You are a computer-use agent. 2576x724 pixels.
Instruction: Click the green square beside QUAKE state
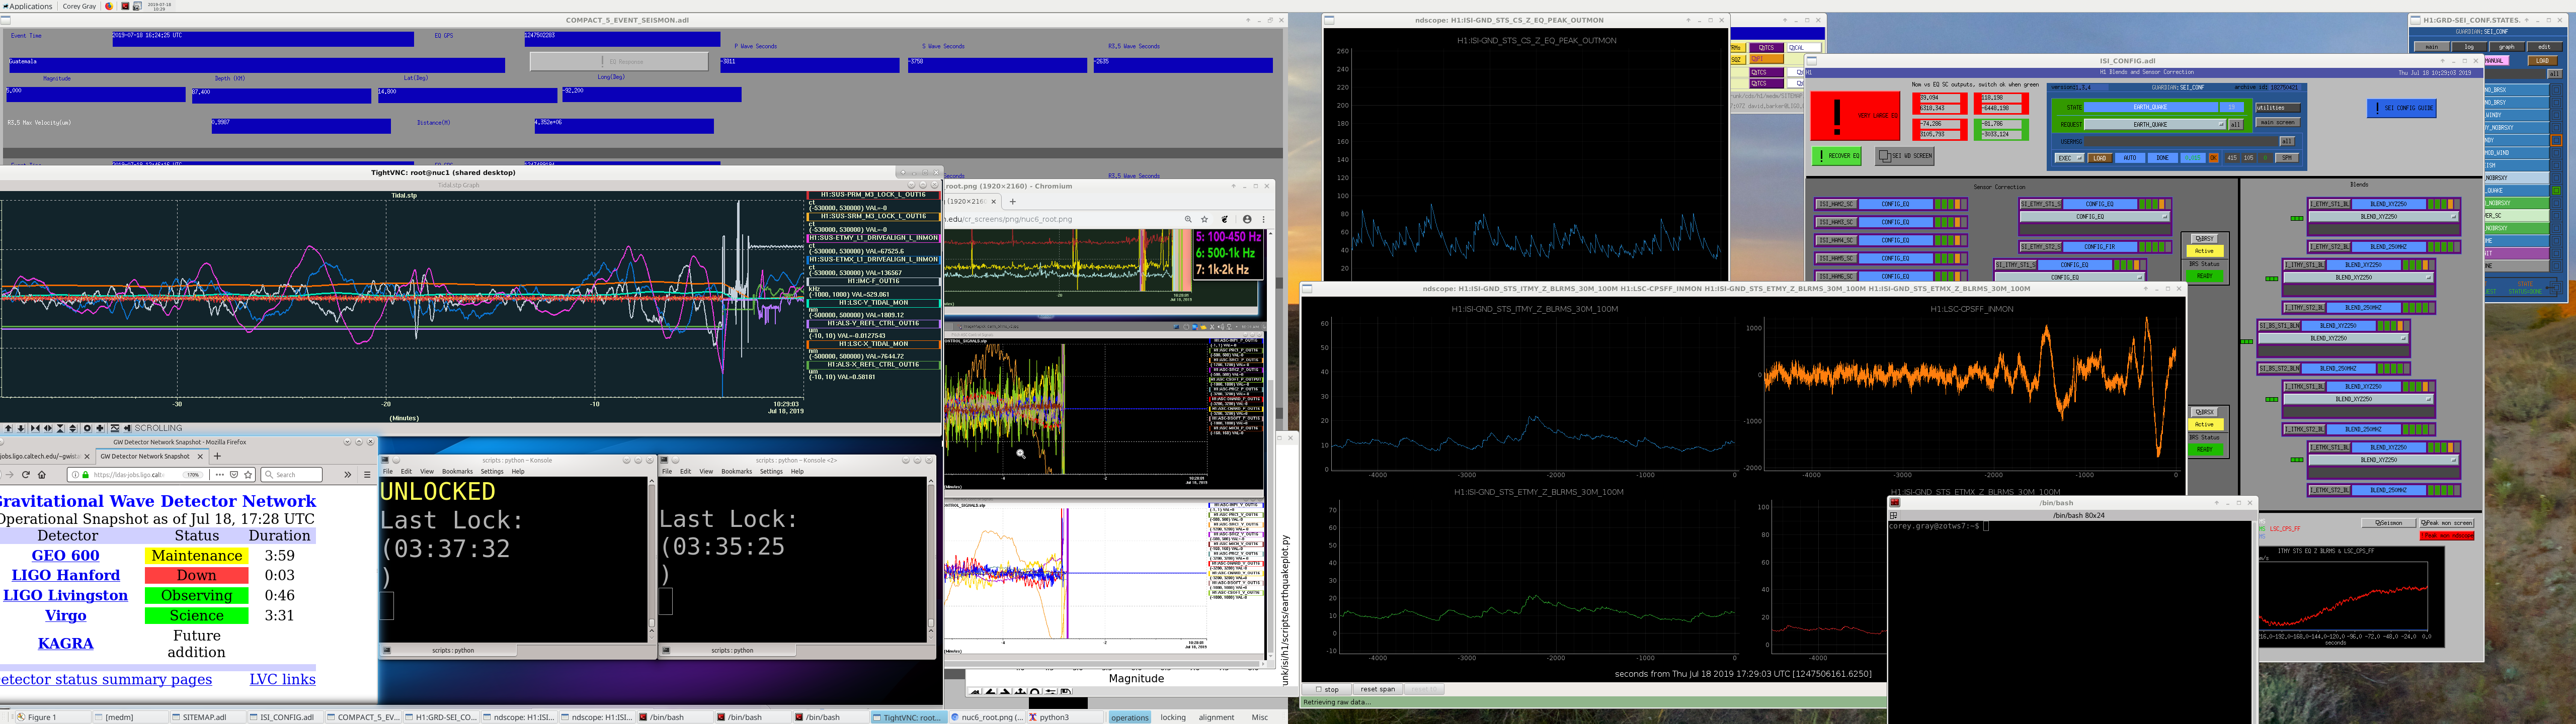[2556, 191]
